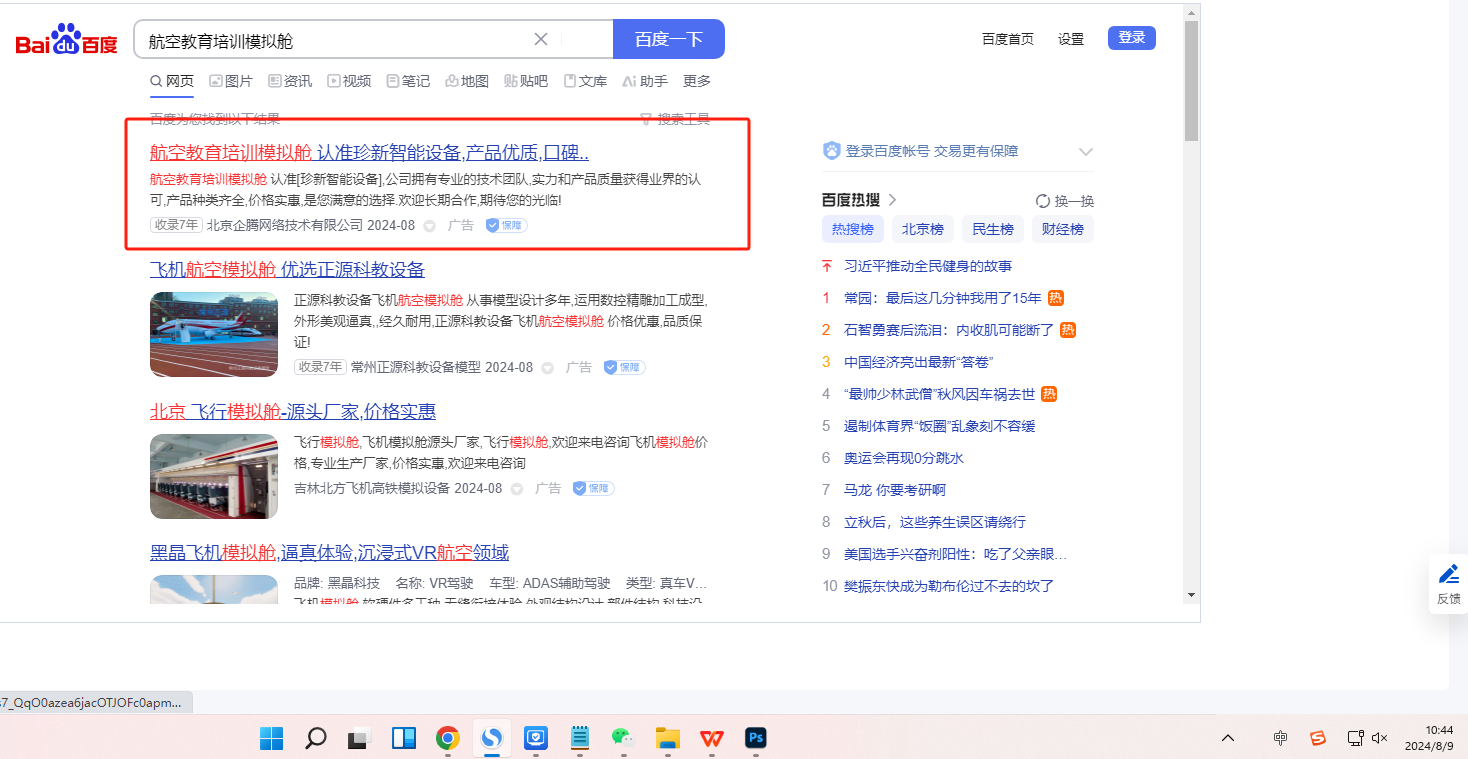
Task: Click the 换一换 refresh icon
Action: [1043, 201]
